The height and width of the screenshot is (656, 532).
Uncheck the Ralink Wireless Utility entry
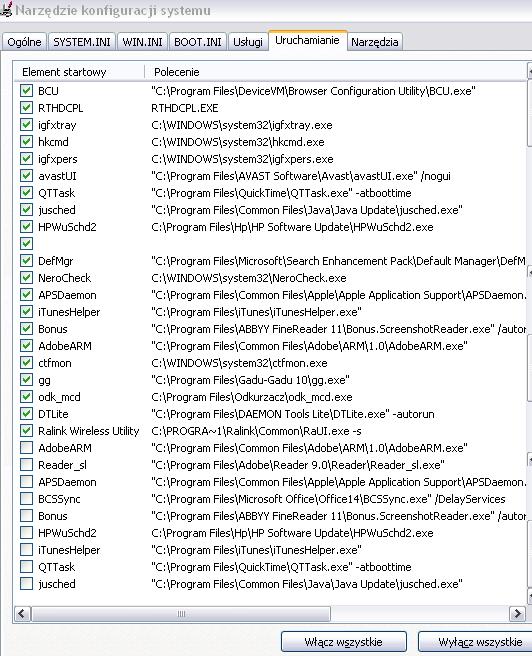tap(26, 431)
